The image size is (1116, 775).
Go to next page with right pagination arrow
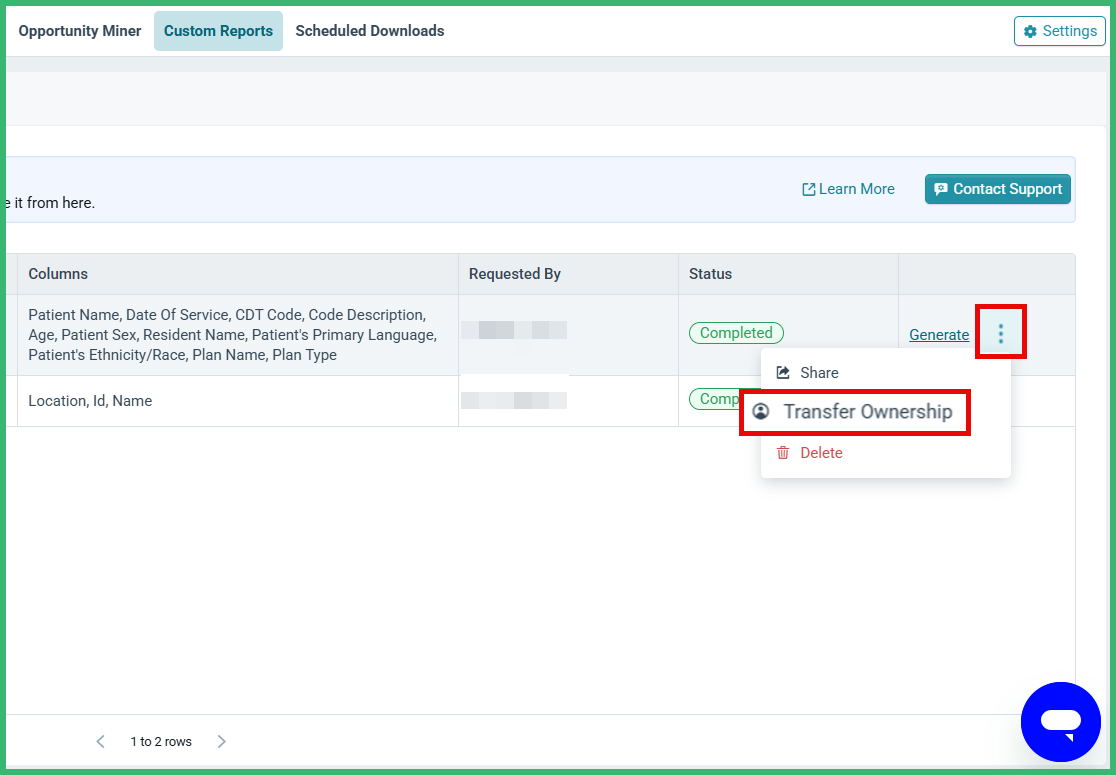coord(221,741)
